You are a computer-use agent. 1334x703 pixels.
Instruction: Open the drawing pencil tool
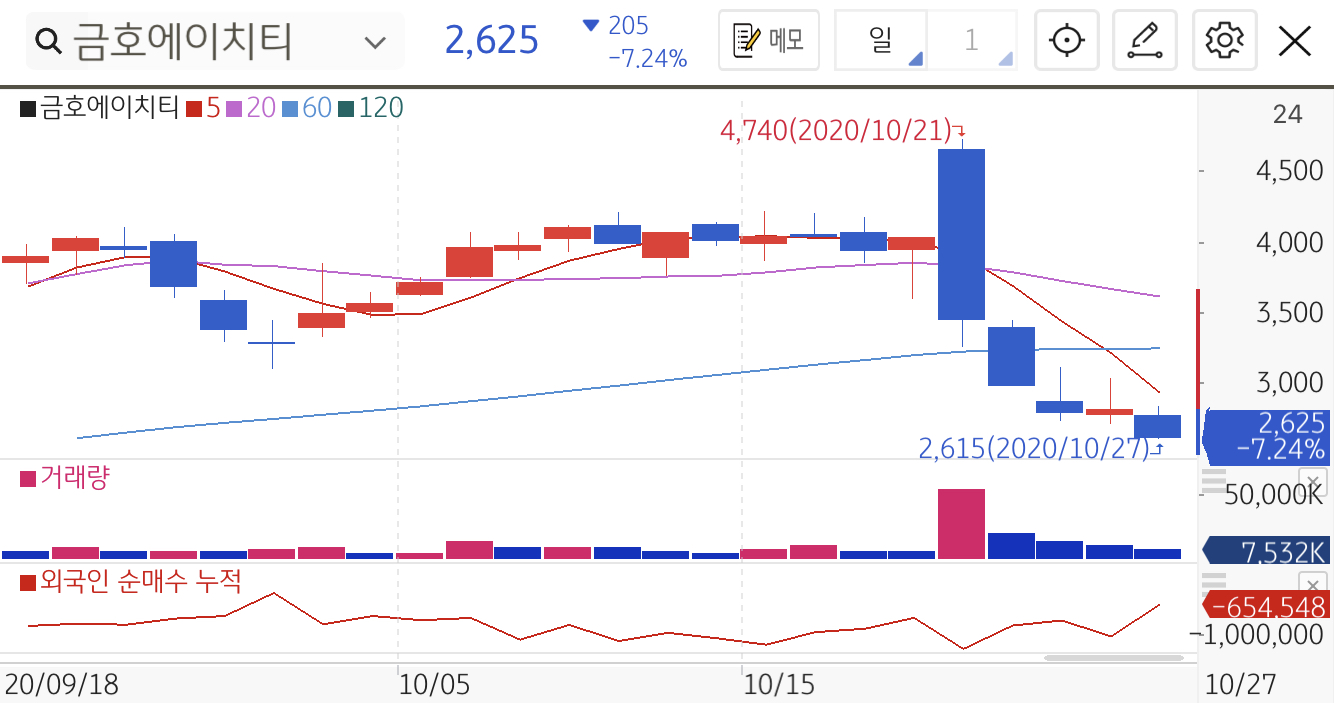[1146, 40]
